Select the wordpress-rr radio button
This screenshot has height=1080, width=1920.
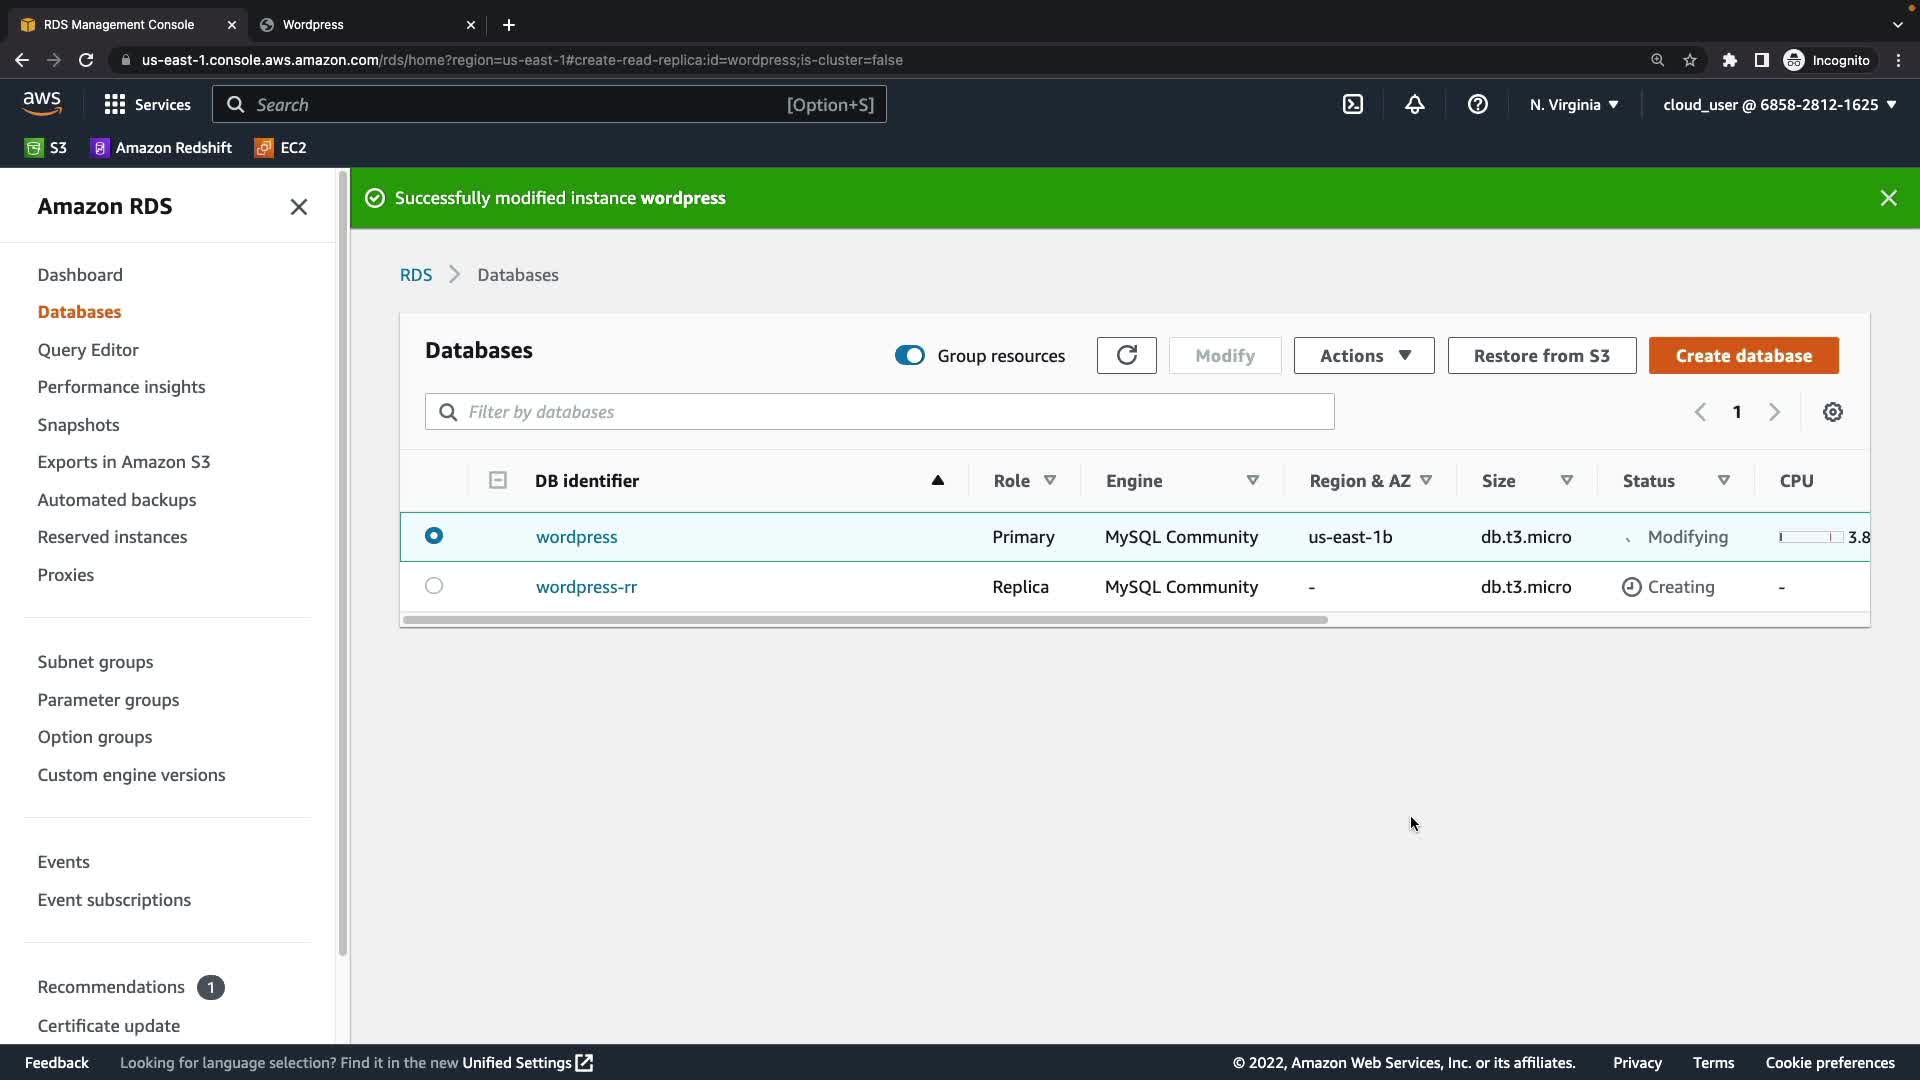click(434, 586)
